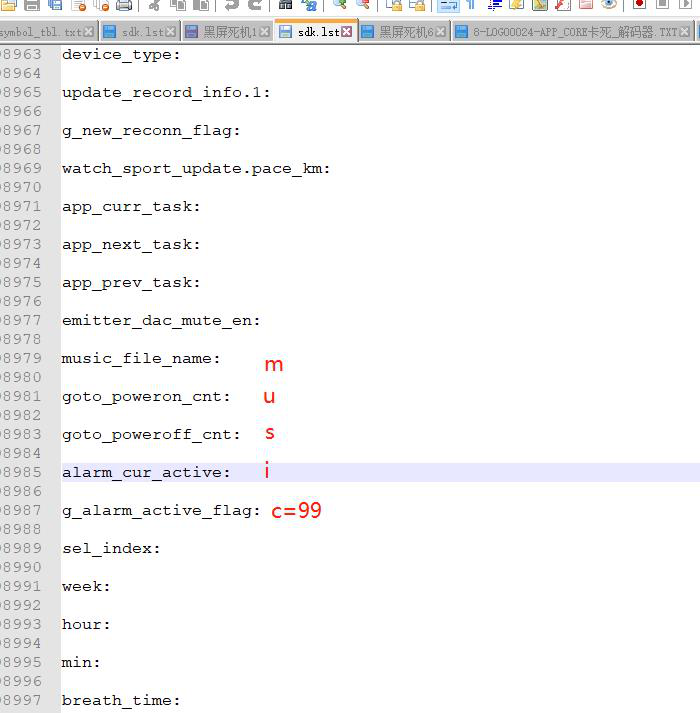Click the text breath_time:

[121, 701]
